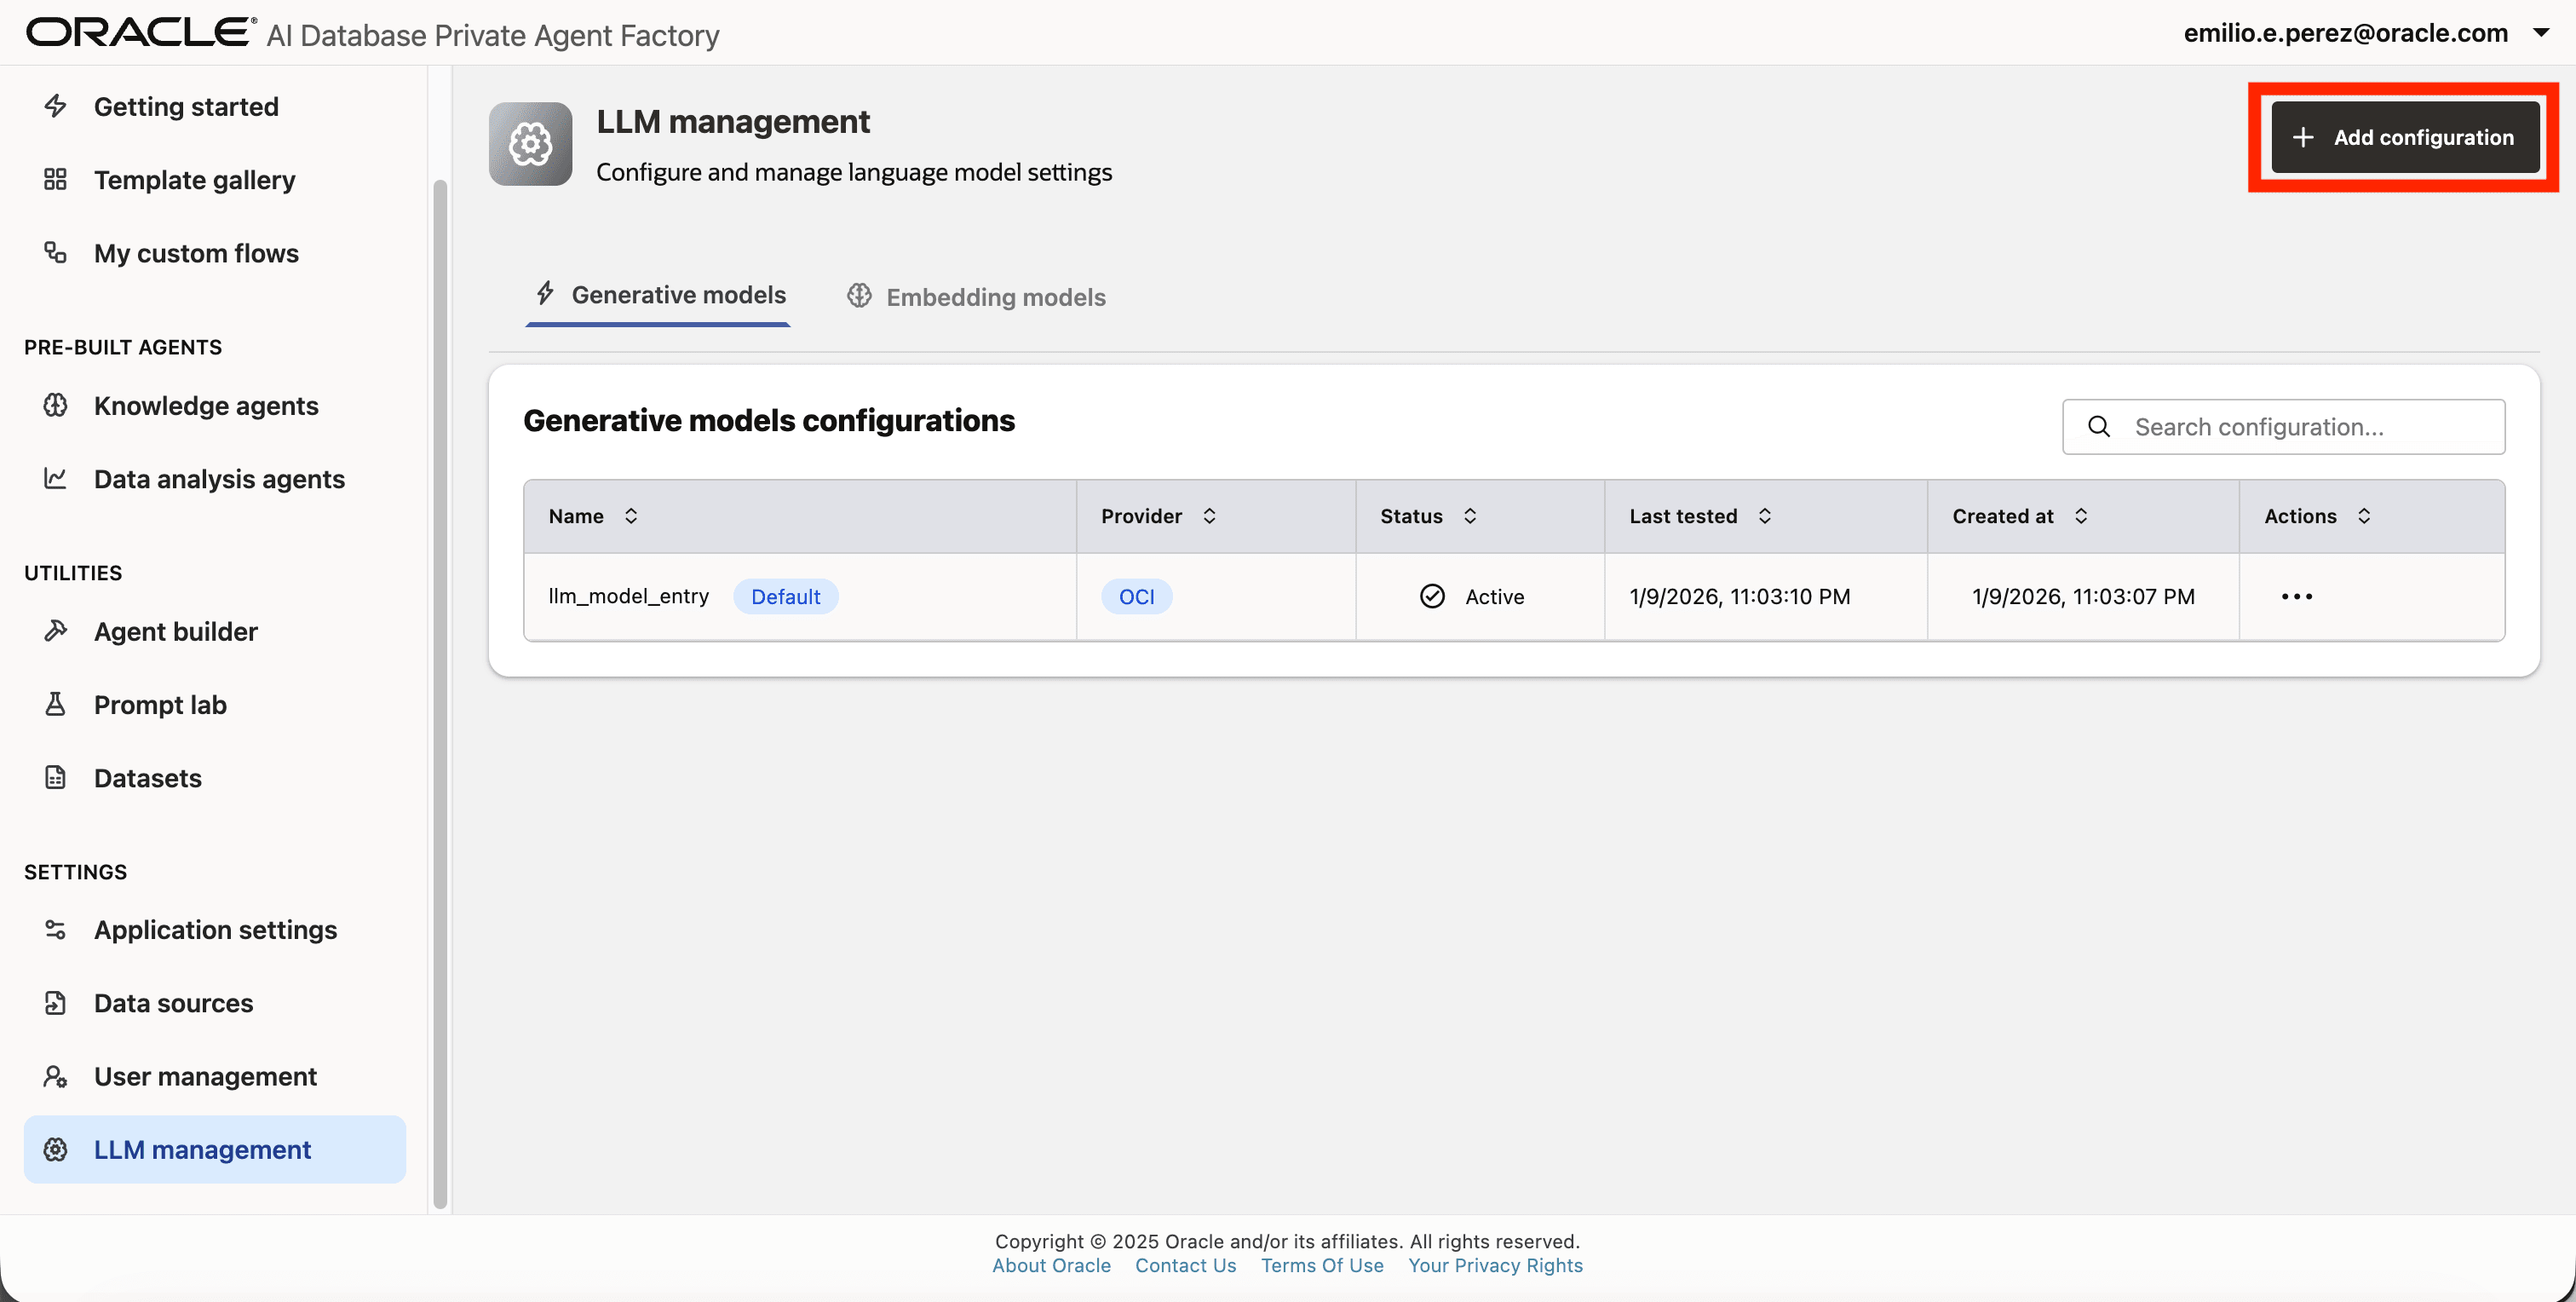Open User management via its sidebar icon

click(x=55, y=1076)
